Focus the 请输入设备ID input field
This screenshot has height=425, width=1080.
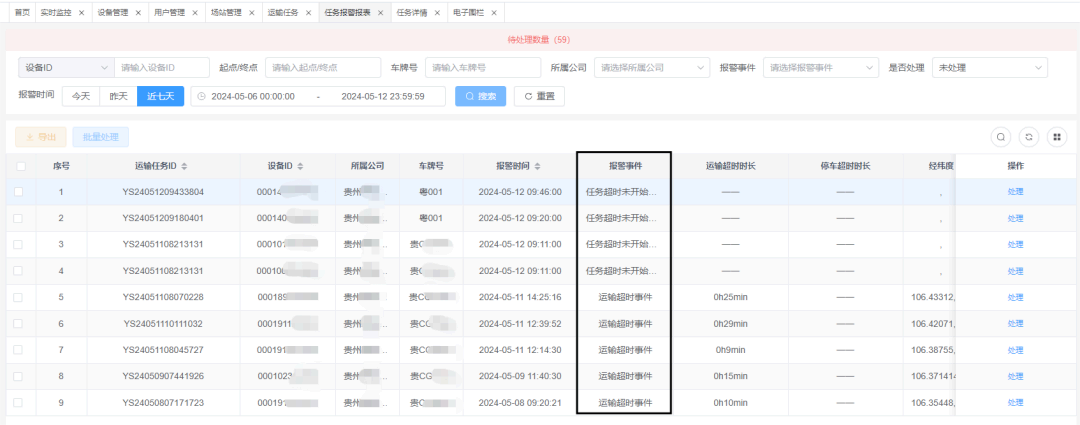click(162, 68)
